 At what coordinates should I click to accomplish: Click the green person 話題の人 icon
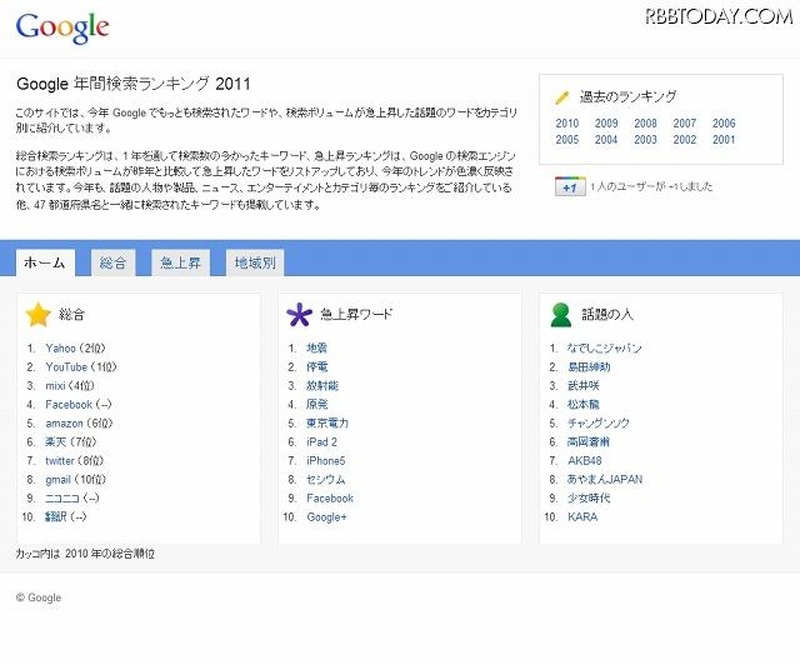(x=561, y=315)
